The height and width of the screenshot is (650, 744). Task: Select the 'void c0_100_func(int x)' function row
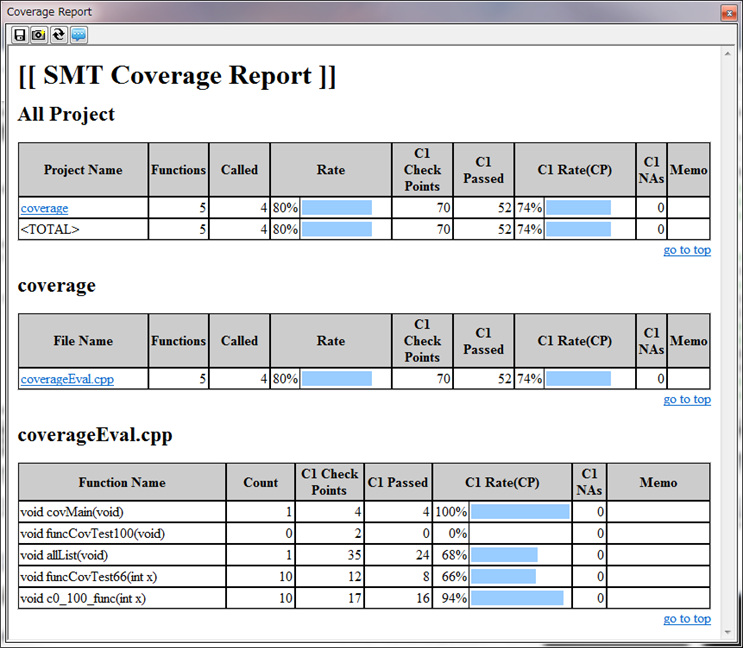(364, 598)
